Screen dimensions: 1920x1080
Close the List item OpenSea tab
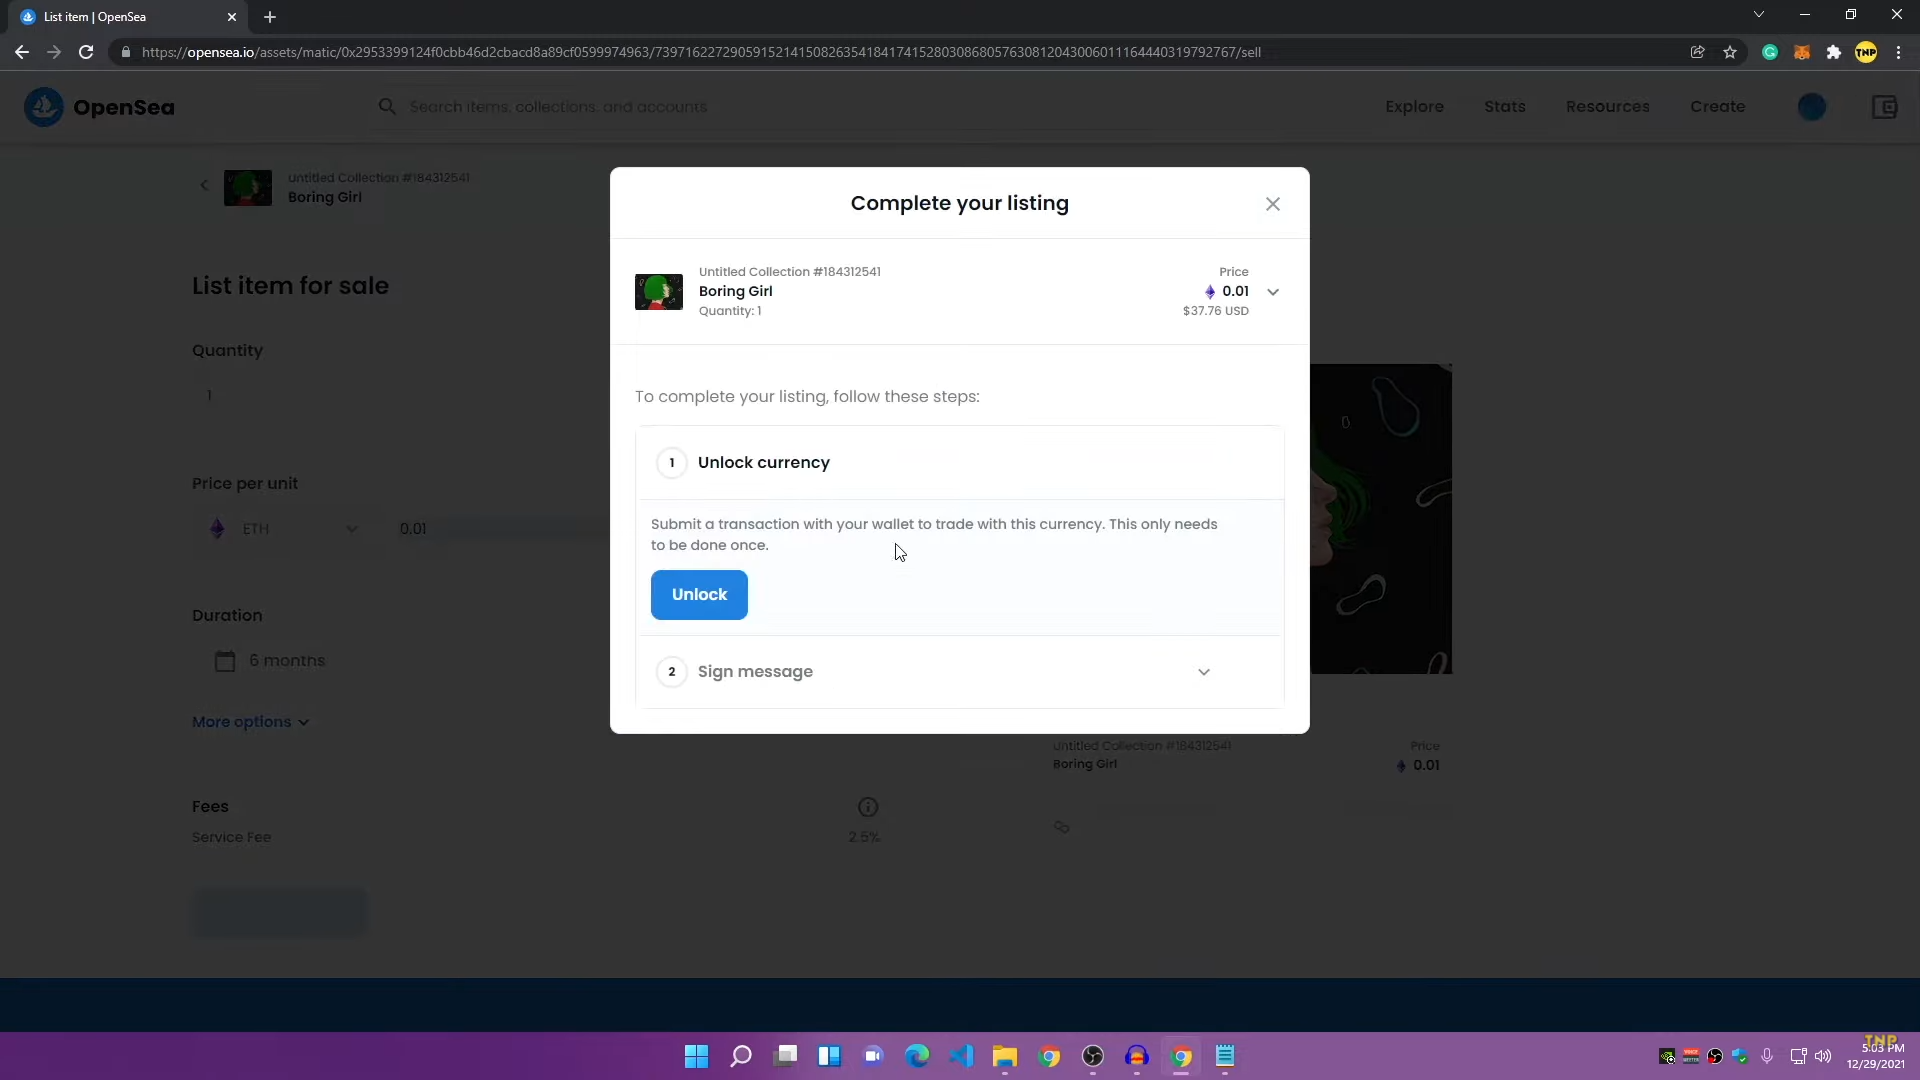coord(232,17)
